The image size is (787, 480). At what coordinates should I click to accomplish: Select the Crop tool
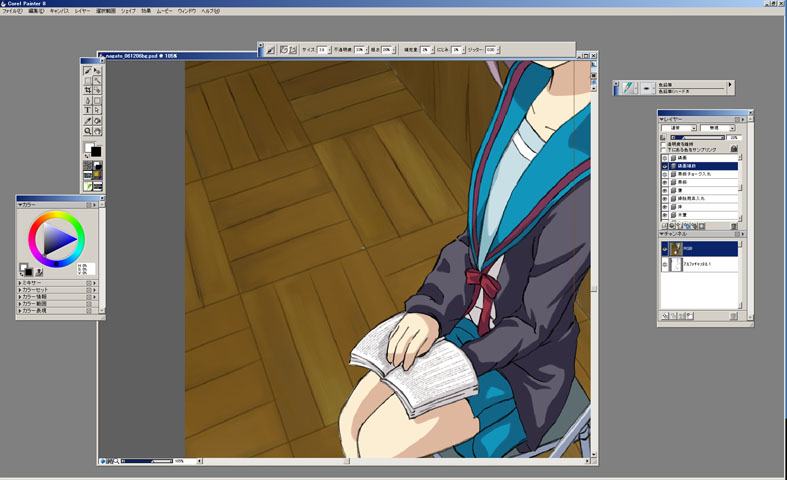click(x=87, y=90)
